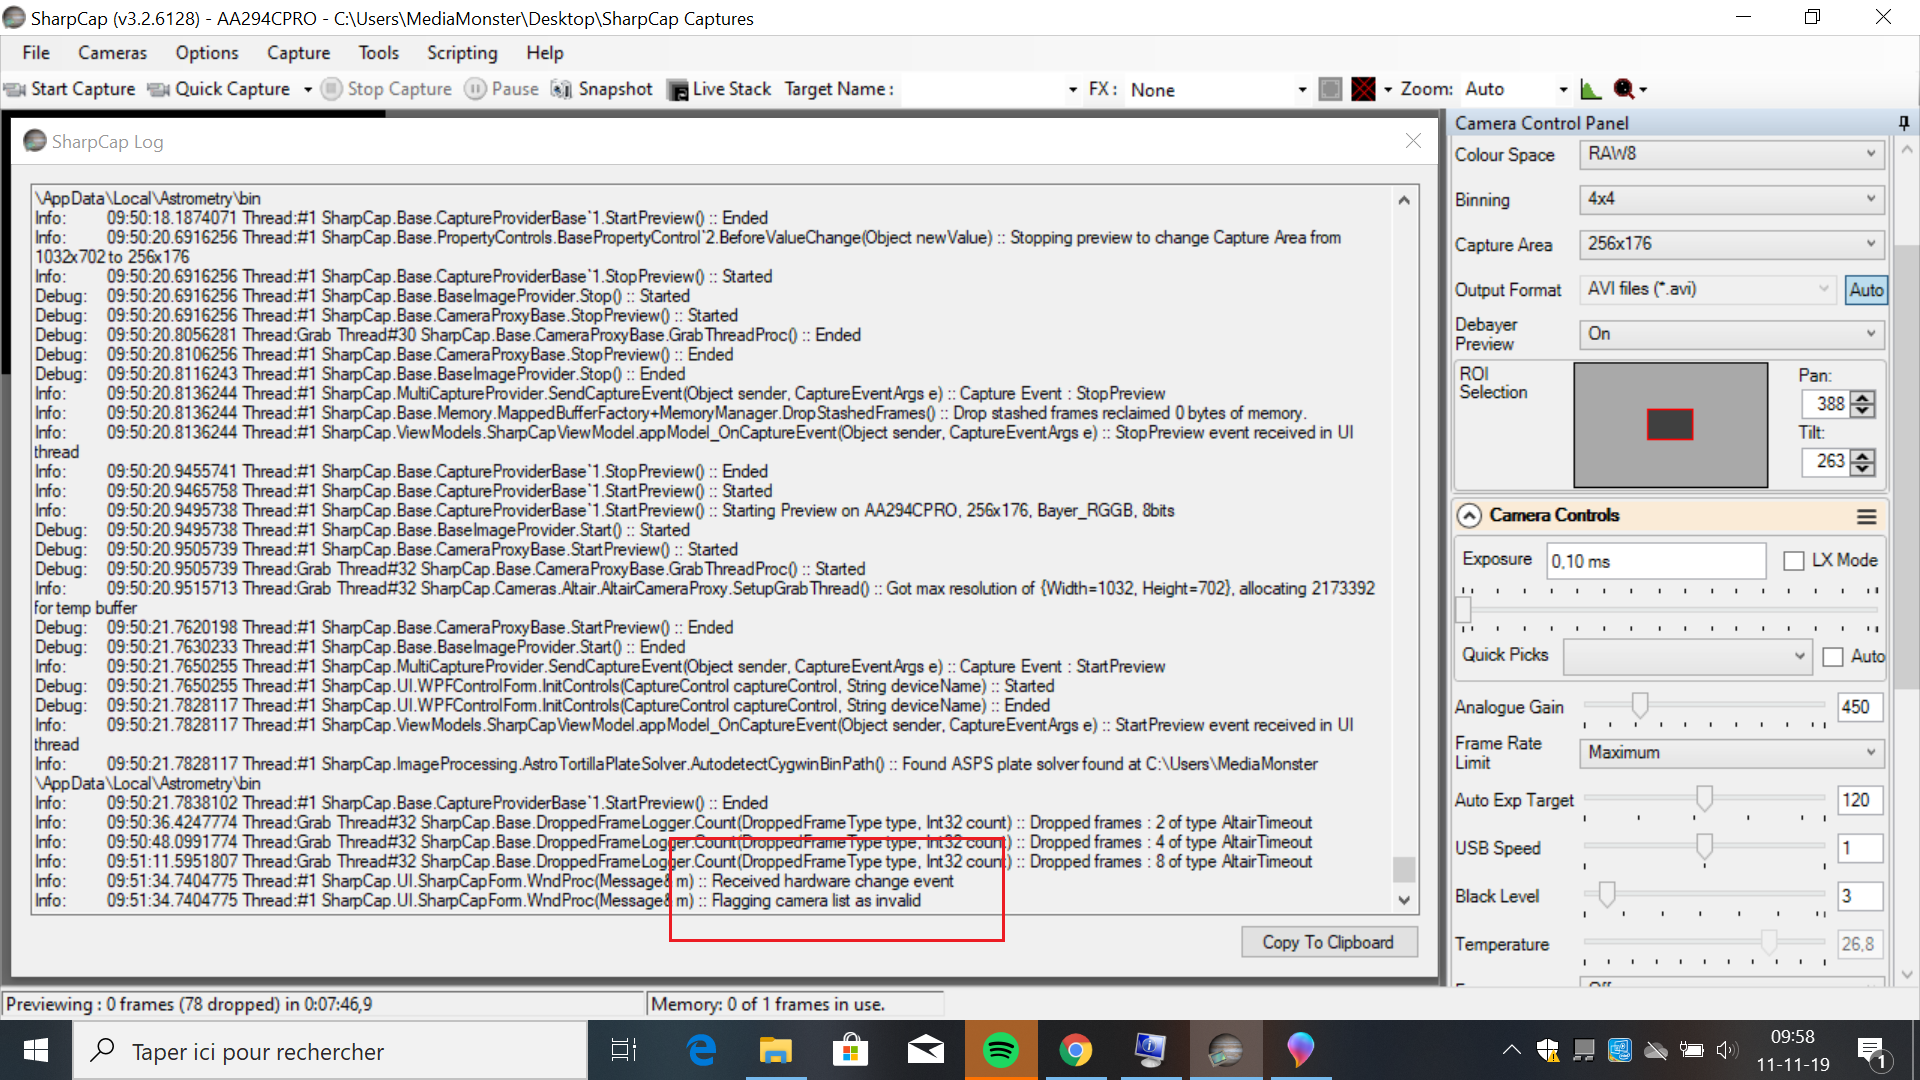1920x1080 pixels.
Task: Click the Analogue Gain slider handle
Action: [1640, 706]
